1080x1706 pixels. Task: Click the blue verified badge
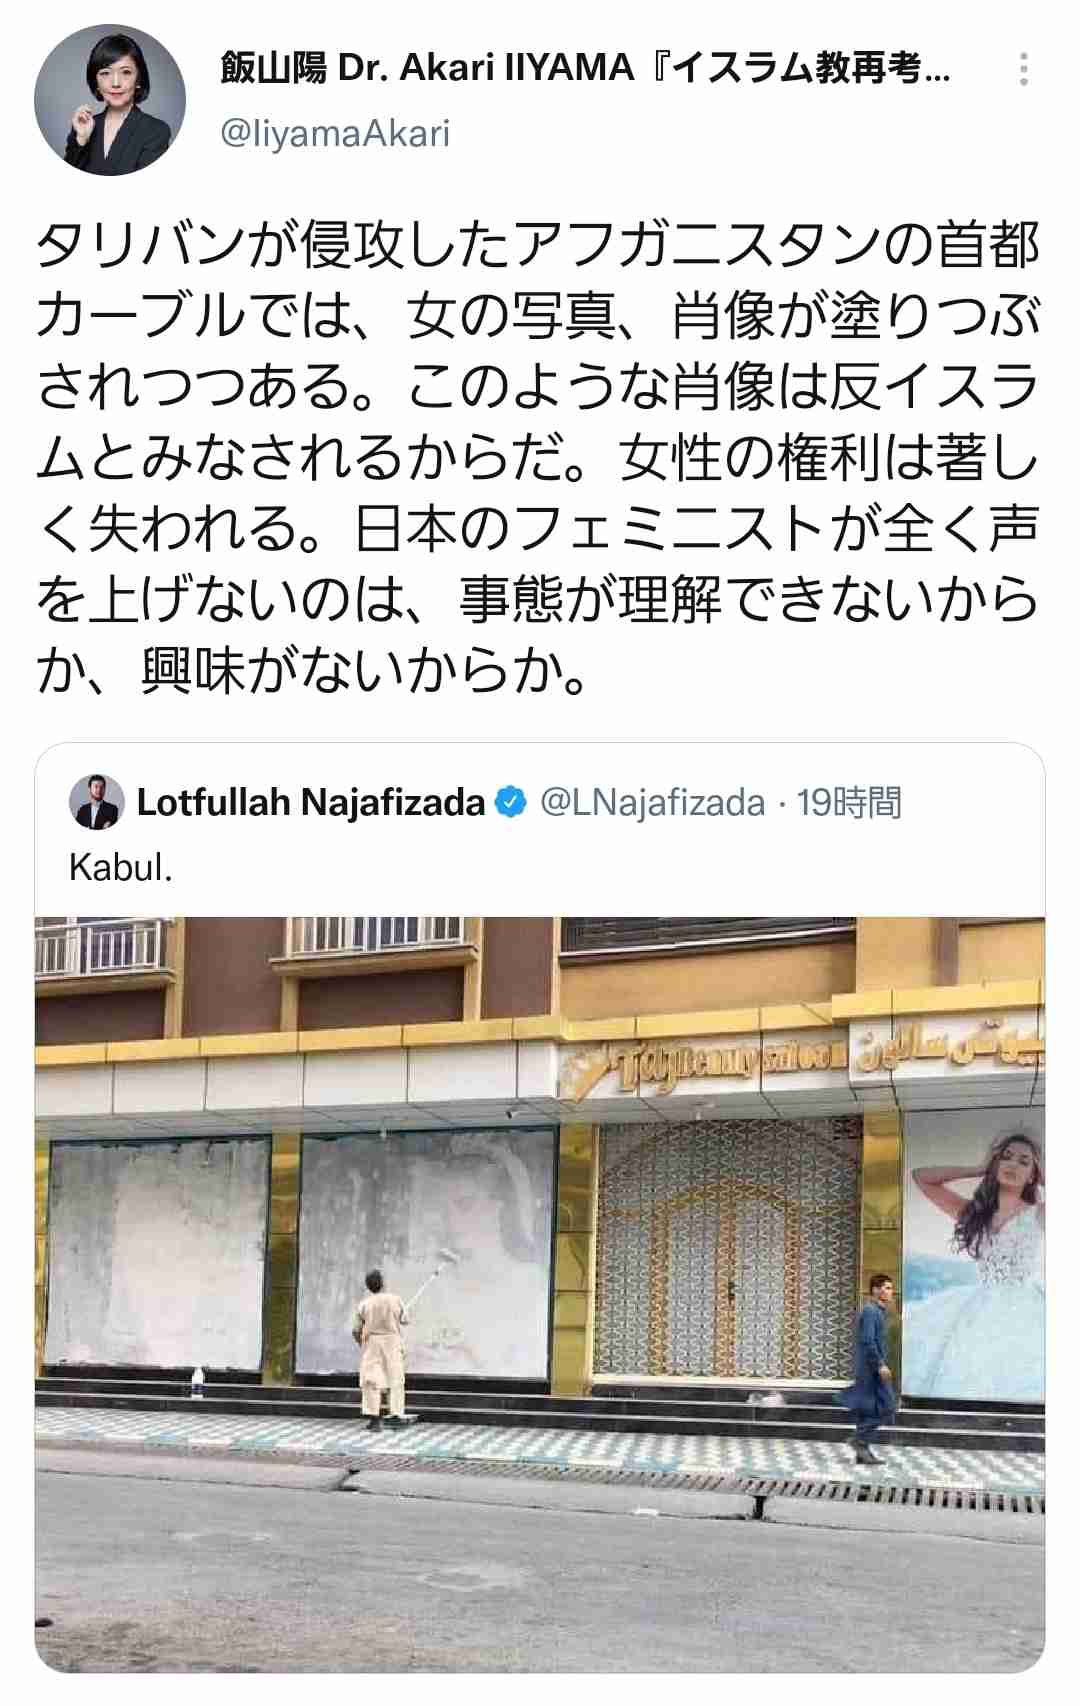point(511,802)
